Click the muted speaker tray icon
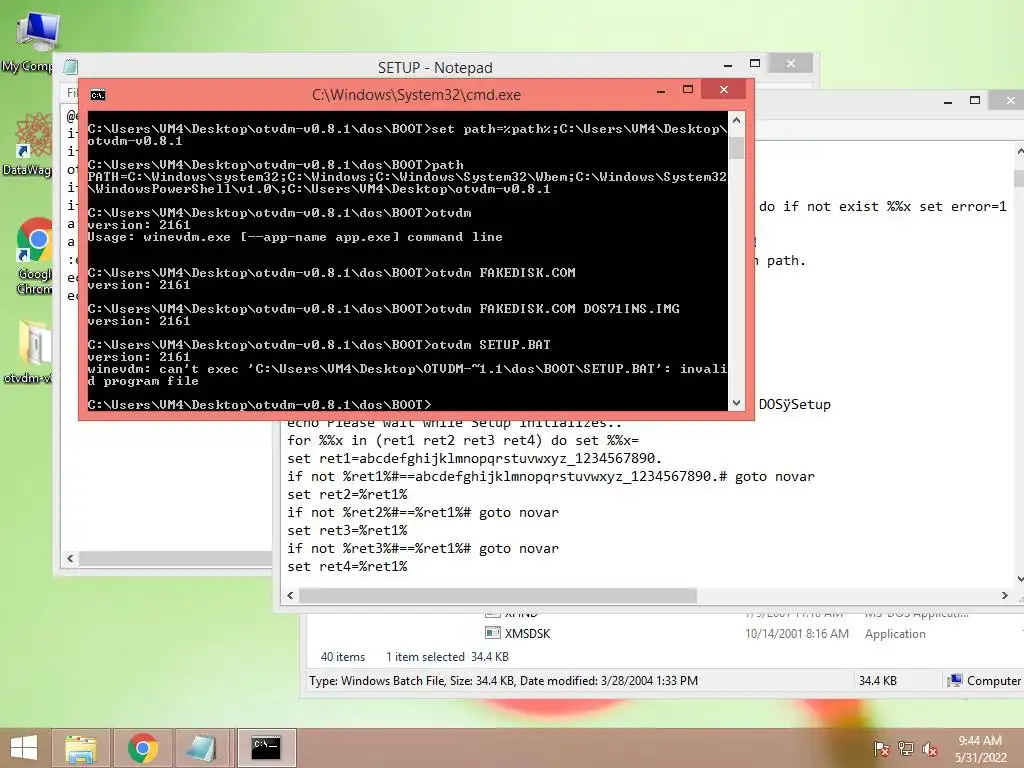 tap(929, 749)
